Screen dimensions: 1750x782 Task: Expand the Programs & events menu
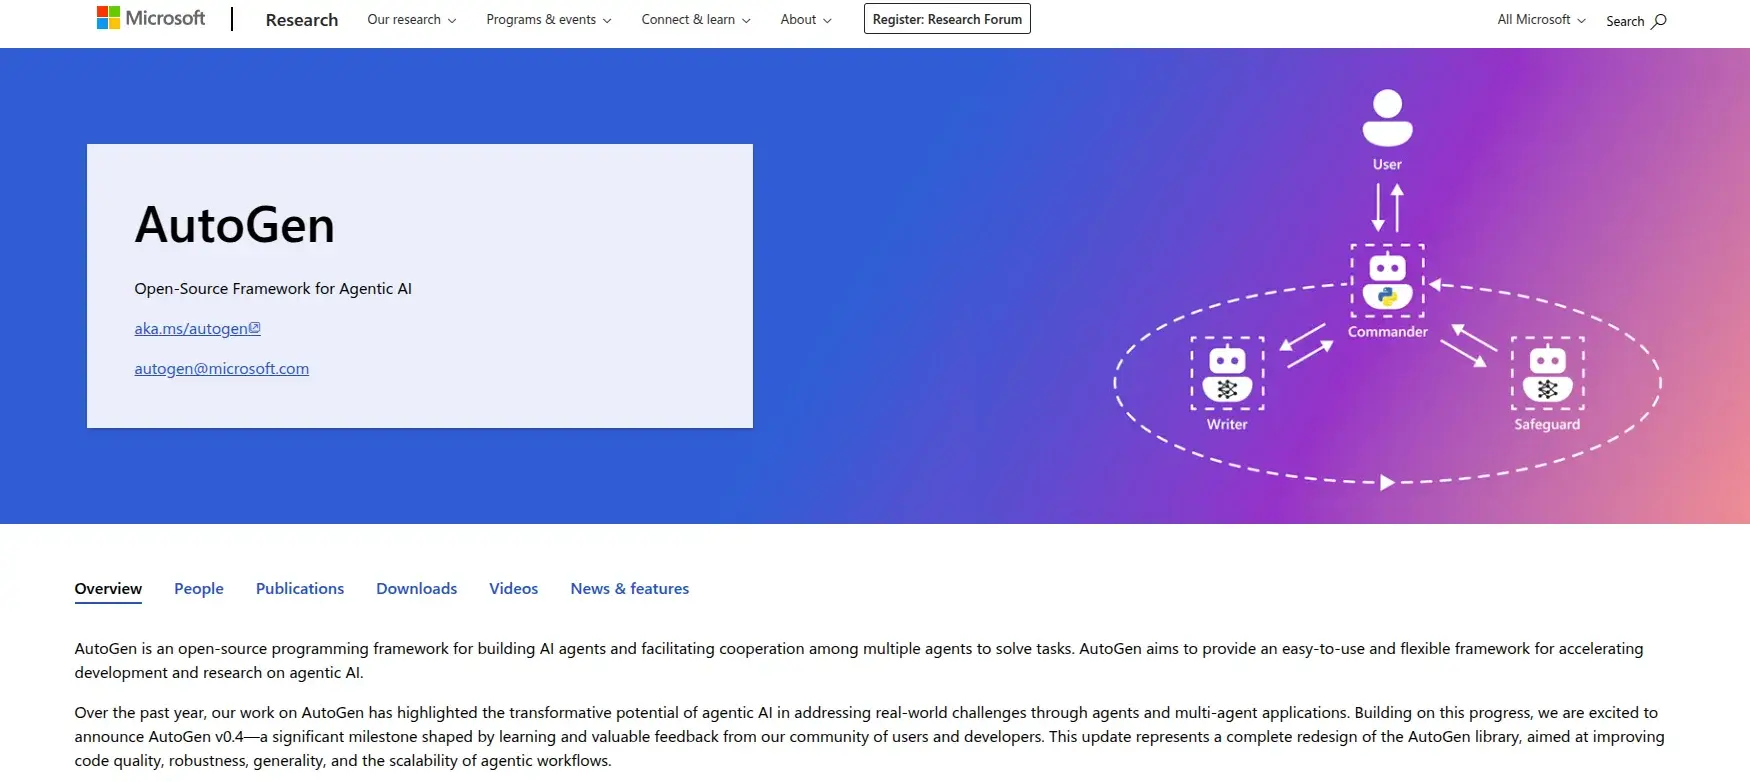[x=549, y=19]
